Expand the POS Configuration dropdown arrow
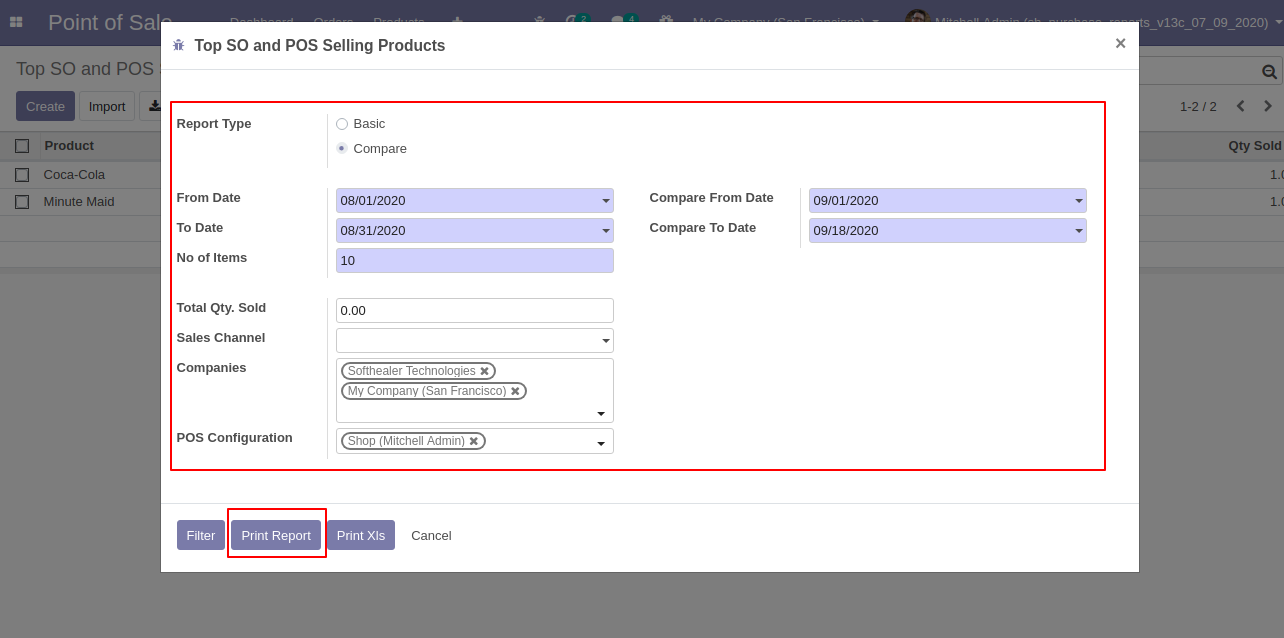 coord(601,443)
